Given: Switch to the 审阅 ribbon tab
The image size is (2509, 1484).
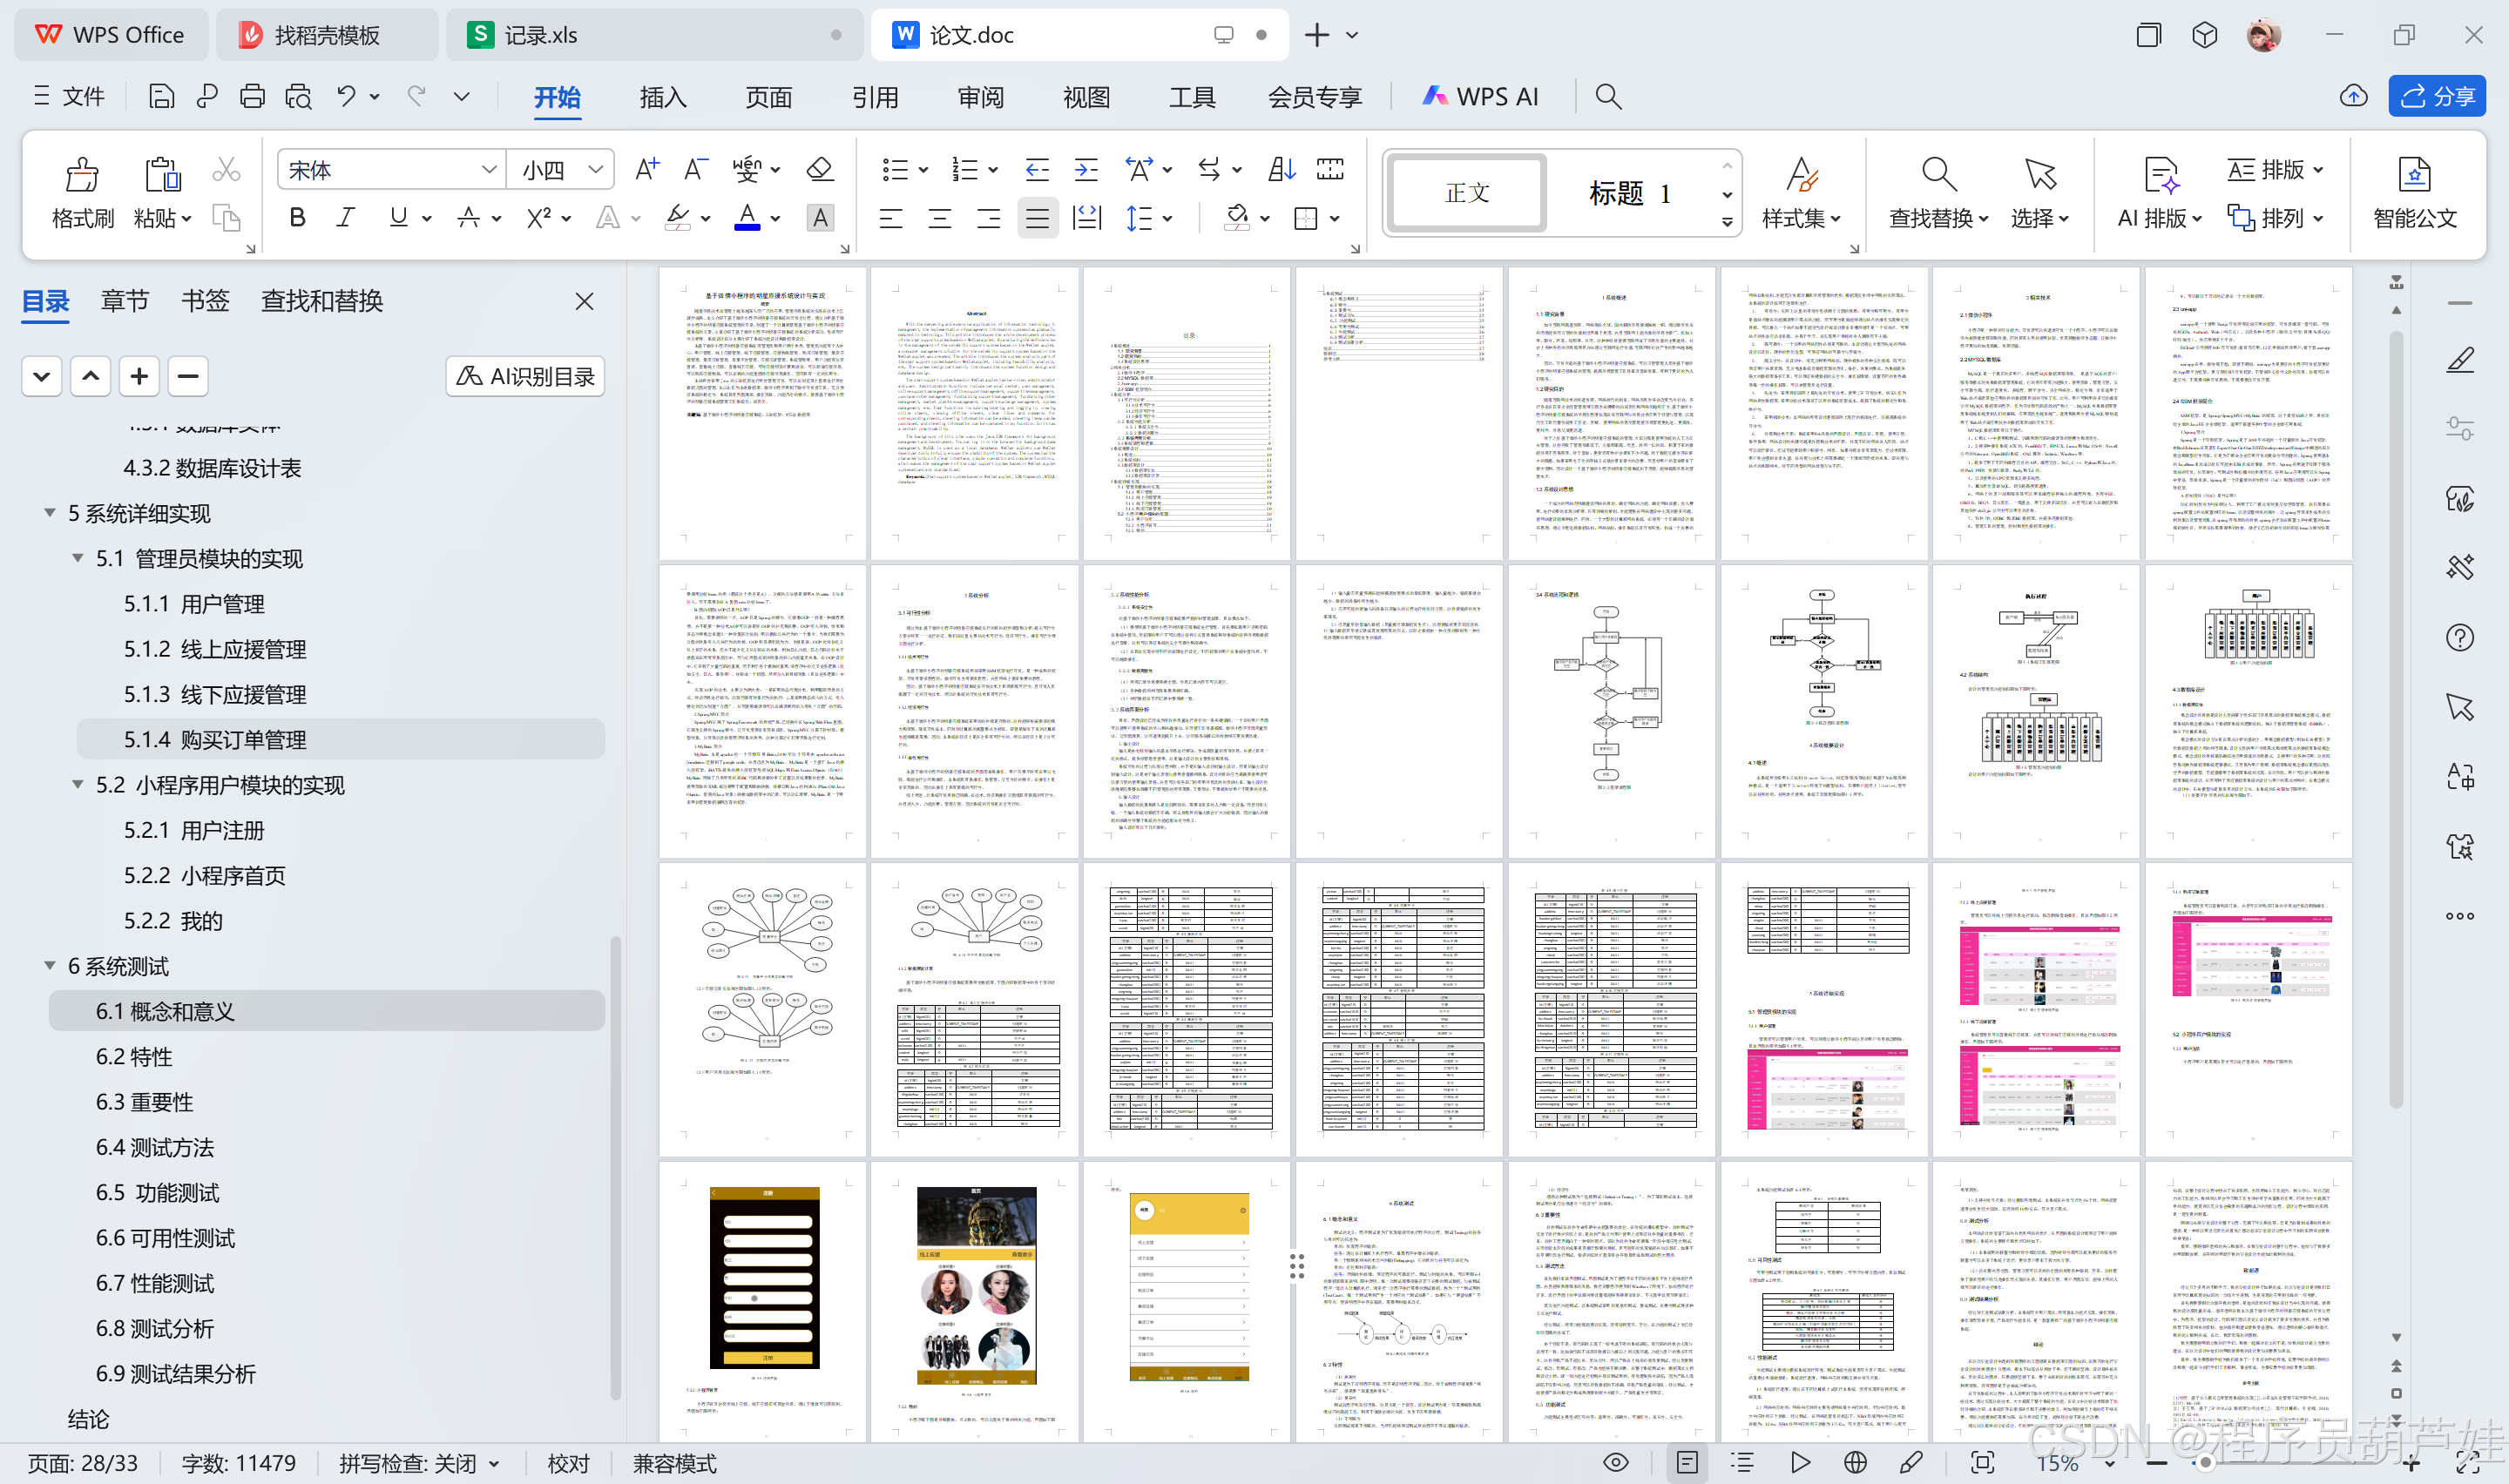Looking at the screenshot, I should point(981,97).
